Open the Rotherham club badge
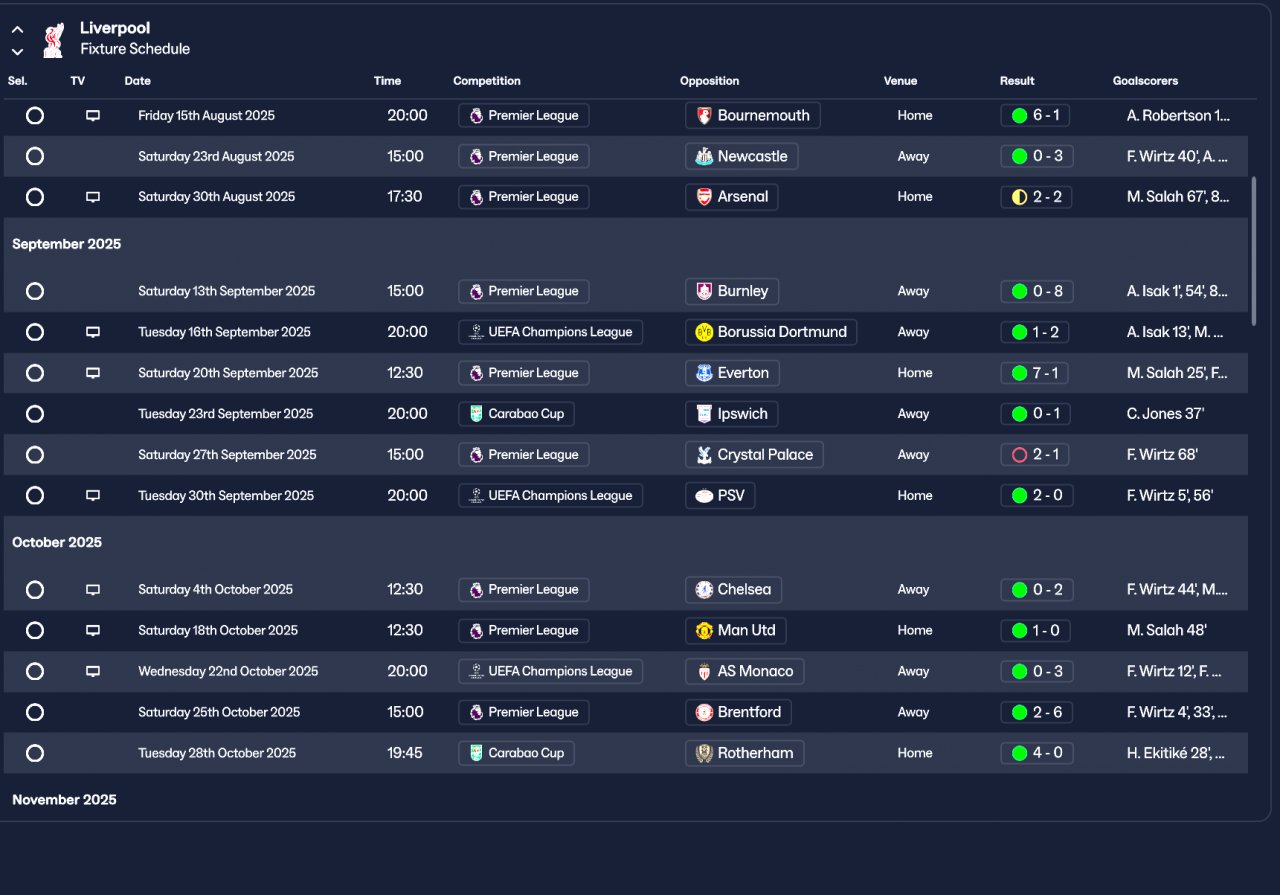This screenshot has width=1280, height=895. (x=704, y=754)
